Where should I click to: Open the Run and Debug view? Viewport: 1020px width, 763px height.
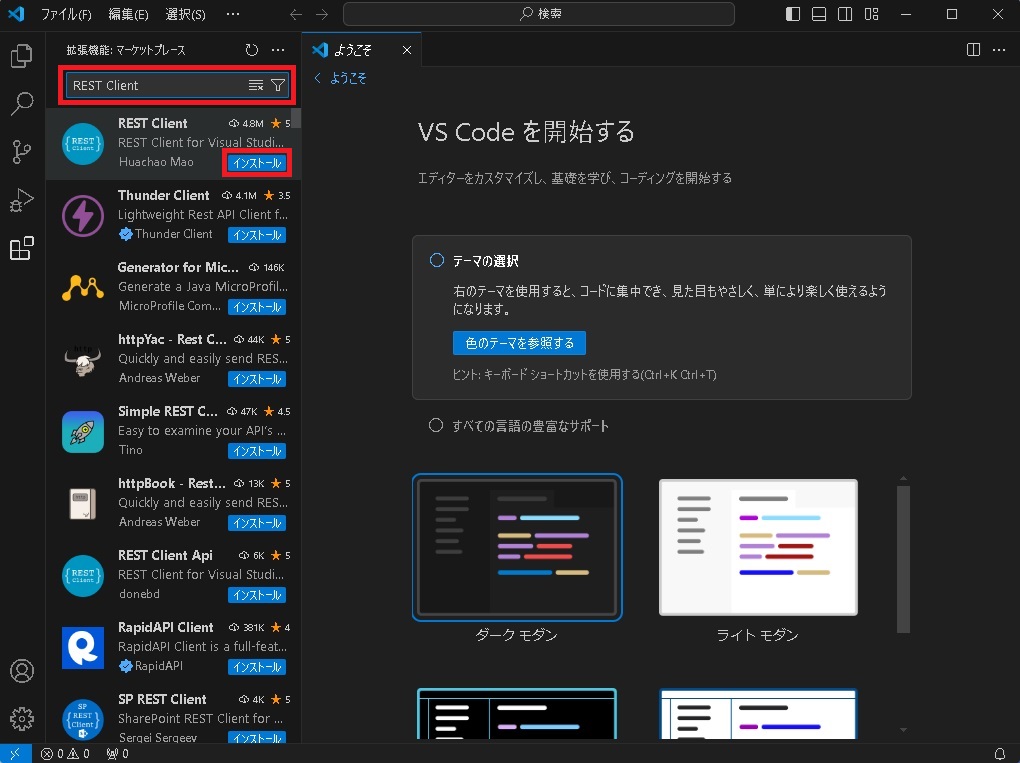[21, 200]
